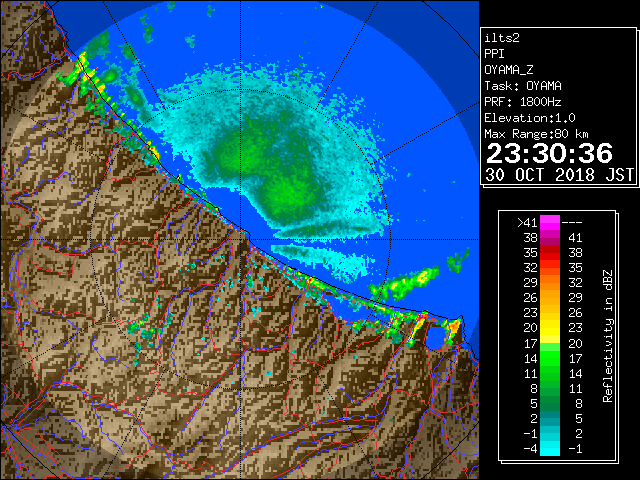Click the "Task: OYAMA" line

(x=523, y=86)
